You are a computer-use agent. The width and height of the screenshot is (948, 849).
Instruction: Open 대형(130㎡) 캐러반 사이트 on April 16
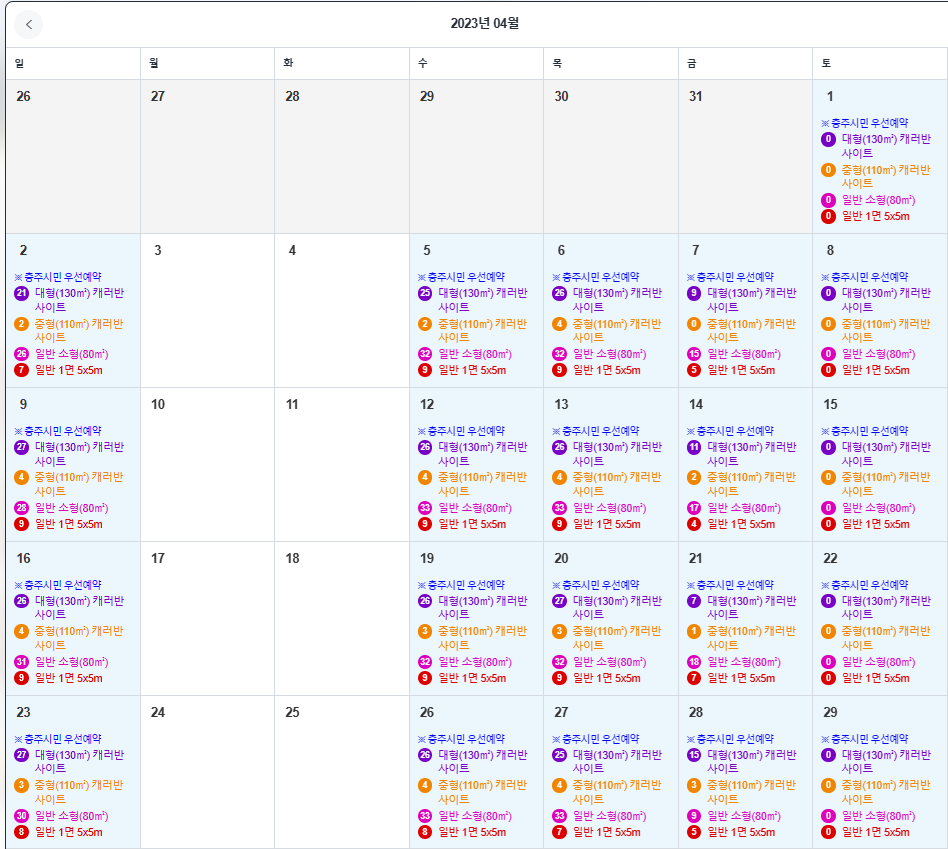[79, 608]
